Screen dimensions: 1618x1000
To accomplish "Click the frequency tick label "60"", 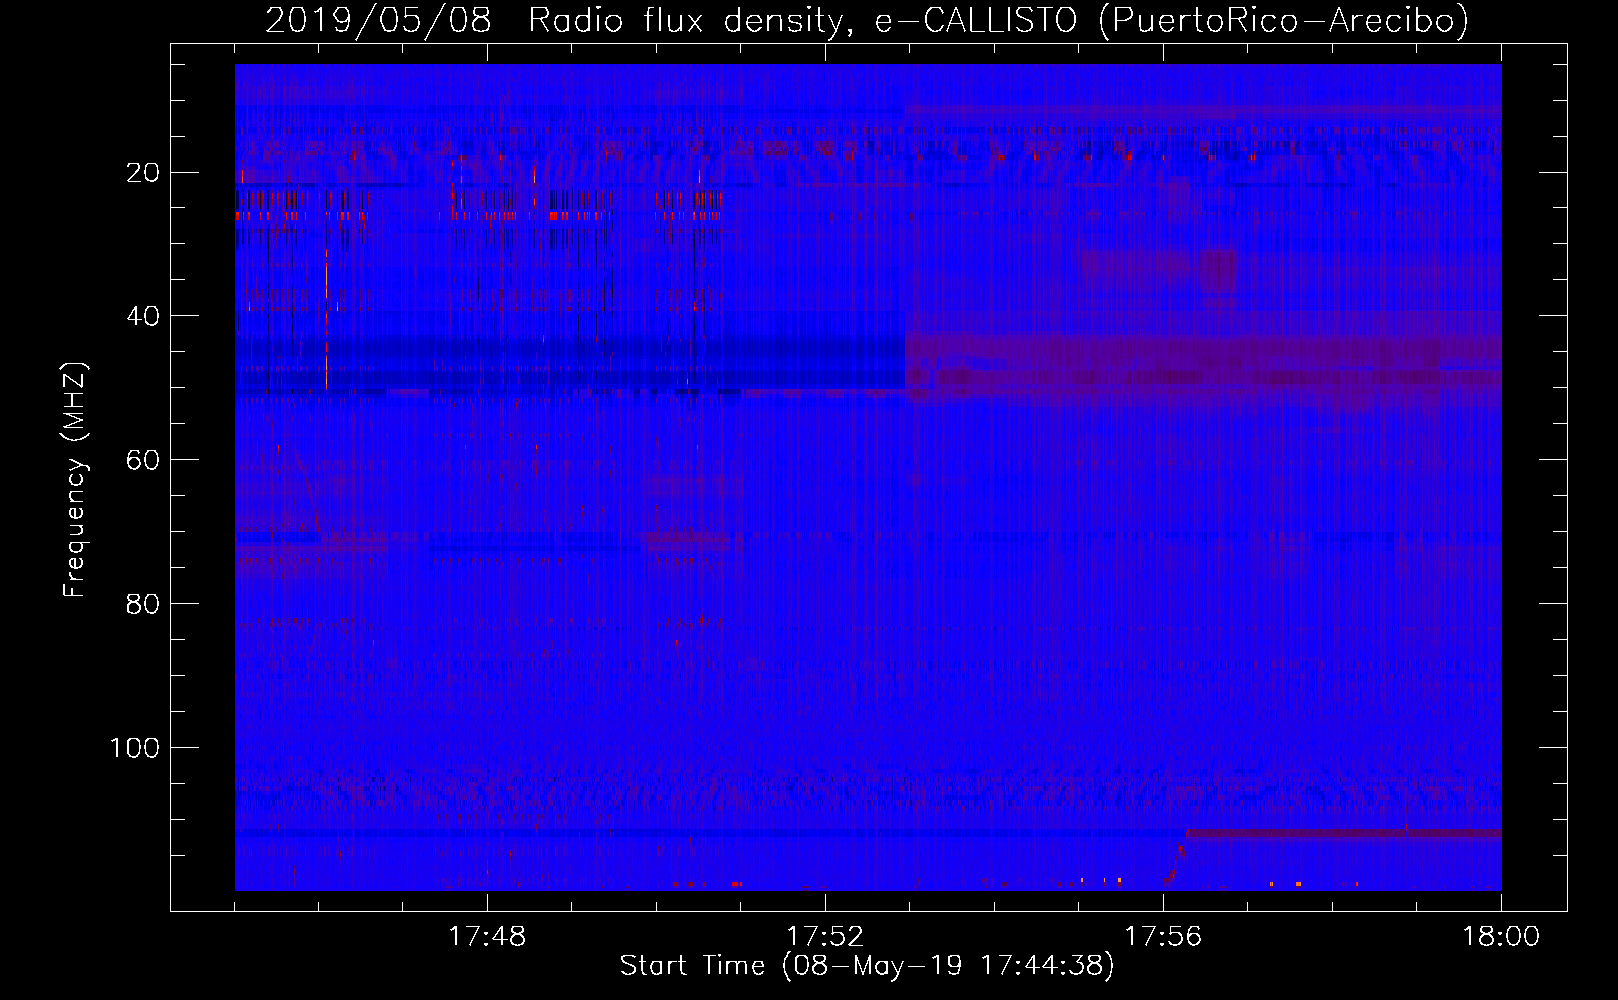I will pos(143,460).
